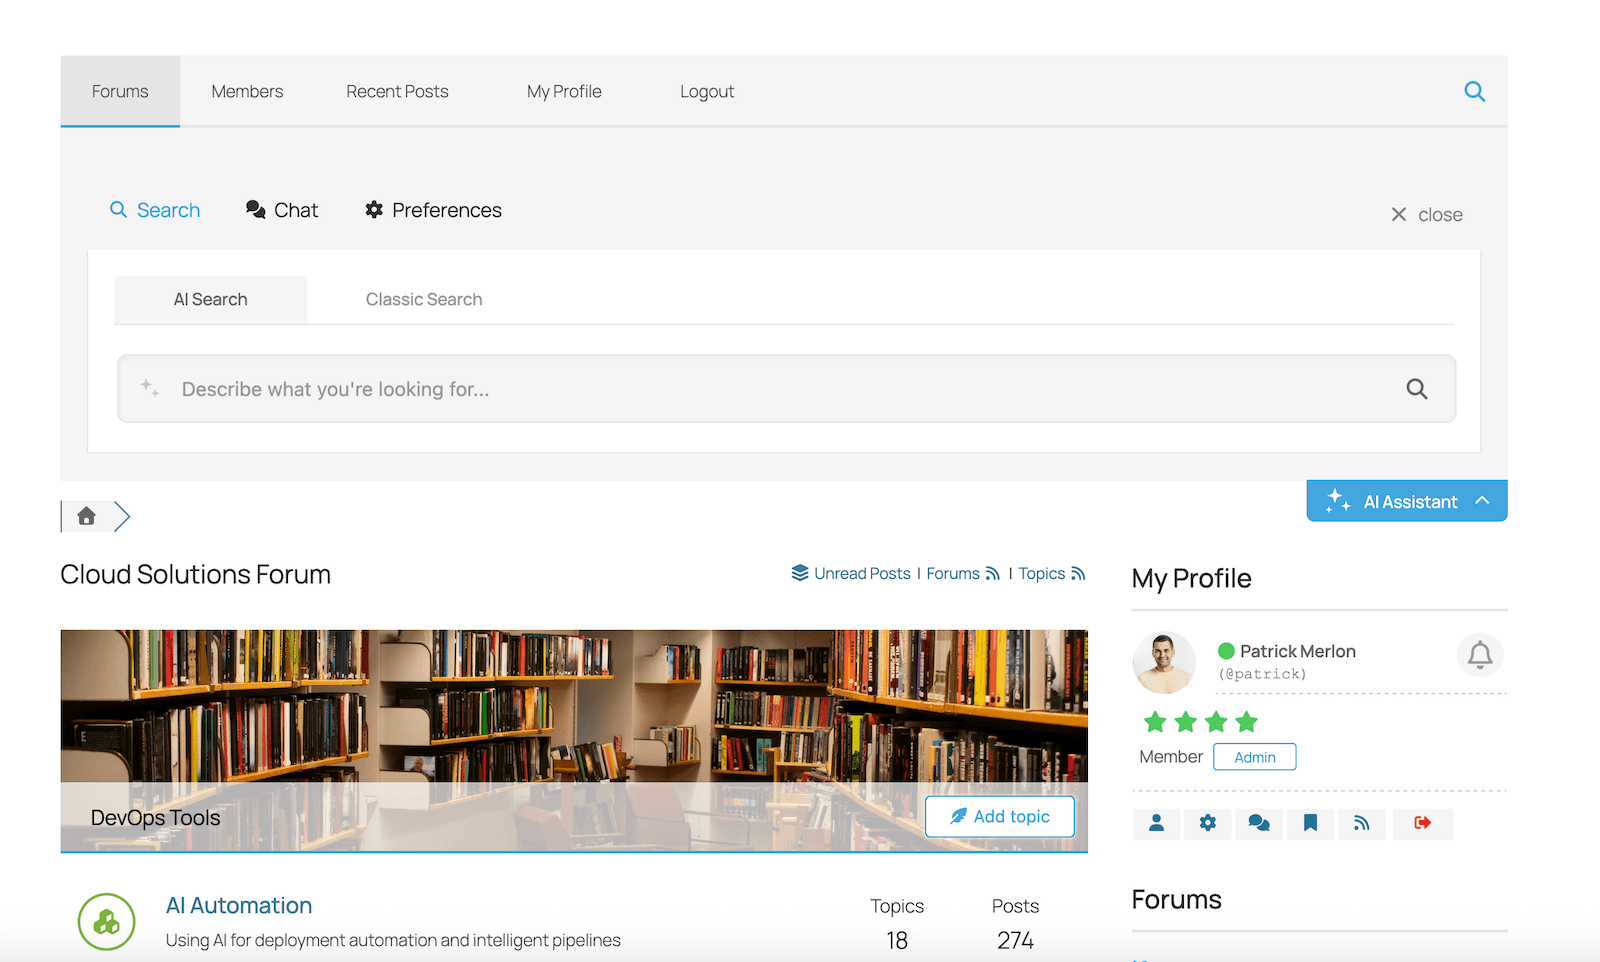Subscribe via the RSS icon next to Forums
The height and width of the screenshot is (962, 1600).
[x=992, y=573]
